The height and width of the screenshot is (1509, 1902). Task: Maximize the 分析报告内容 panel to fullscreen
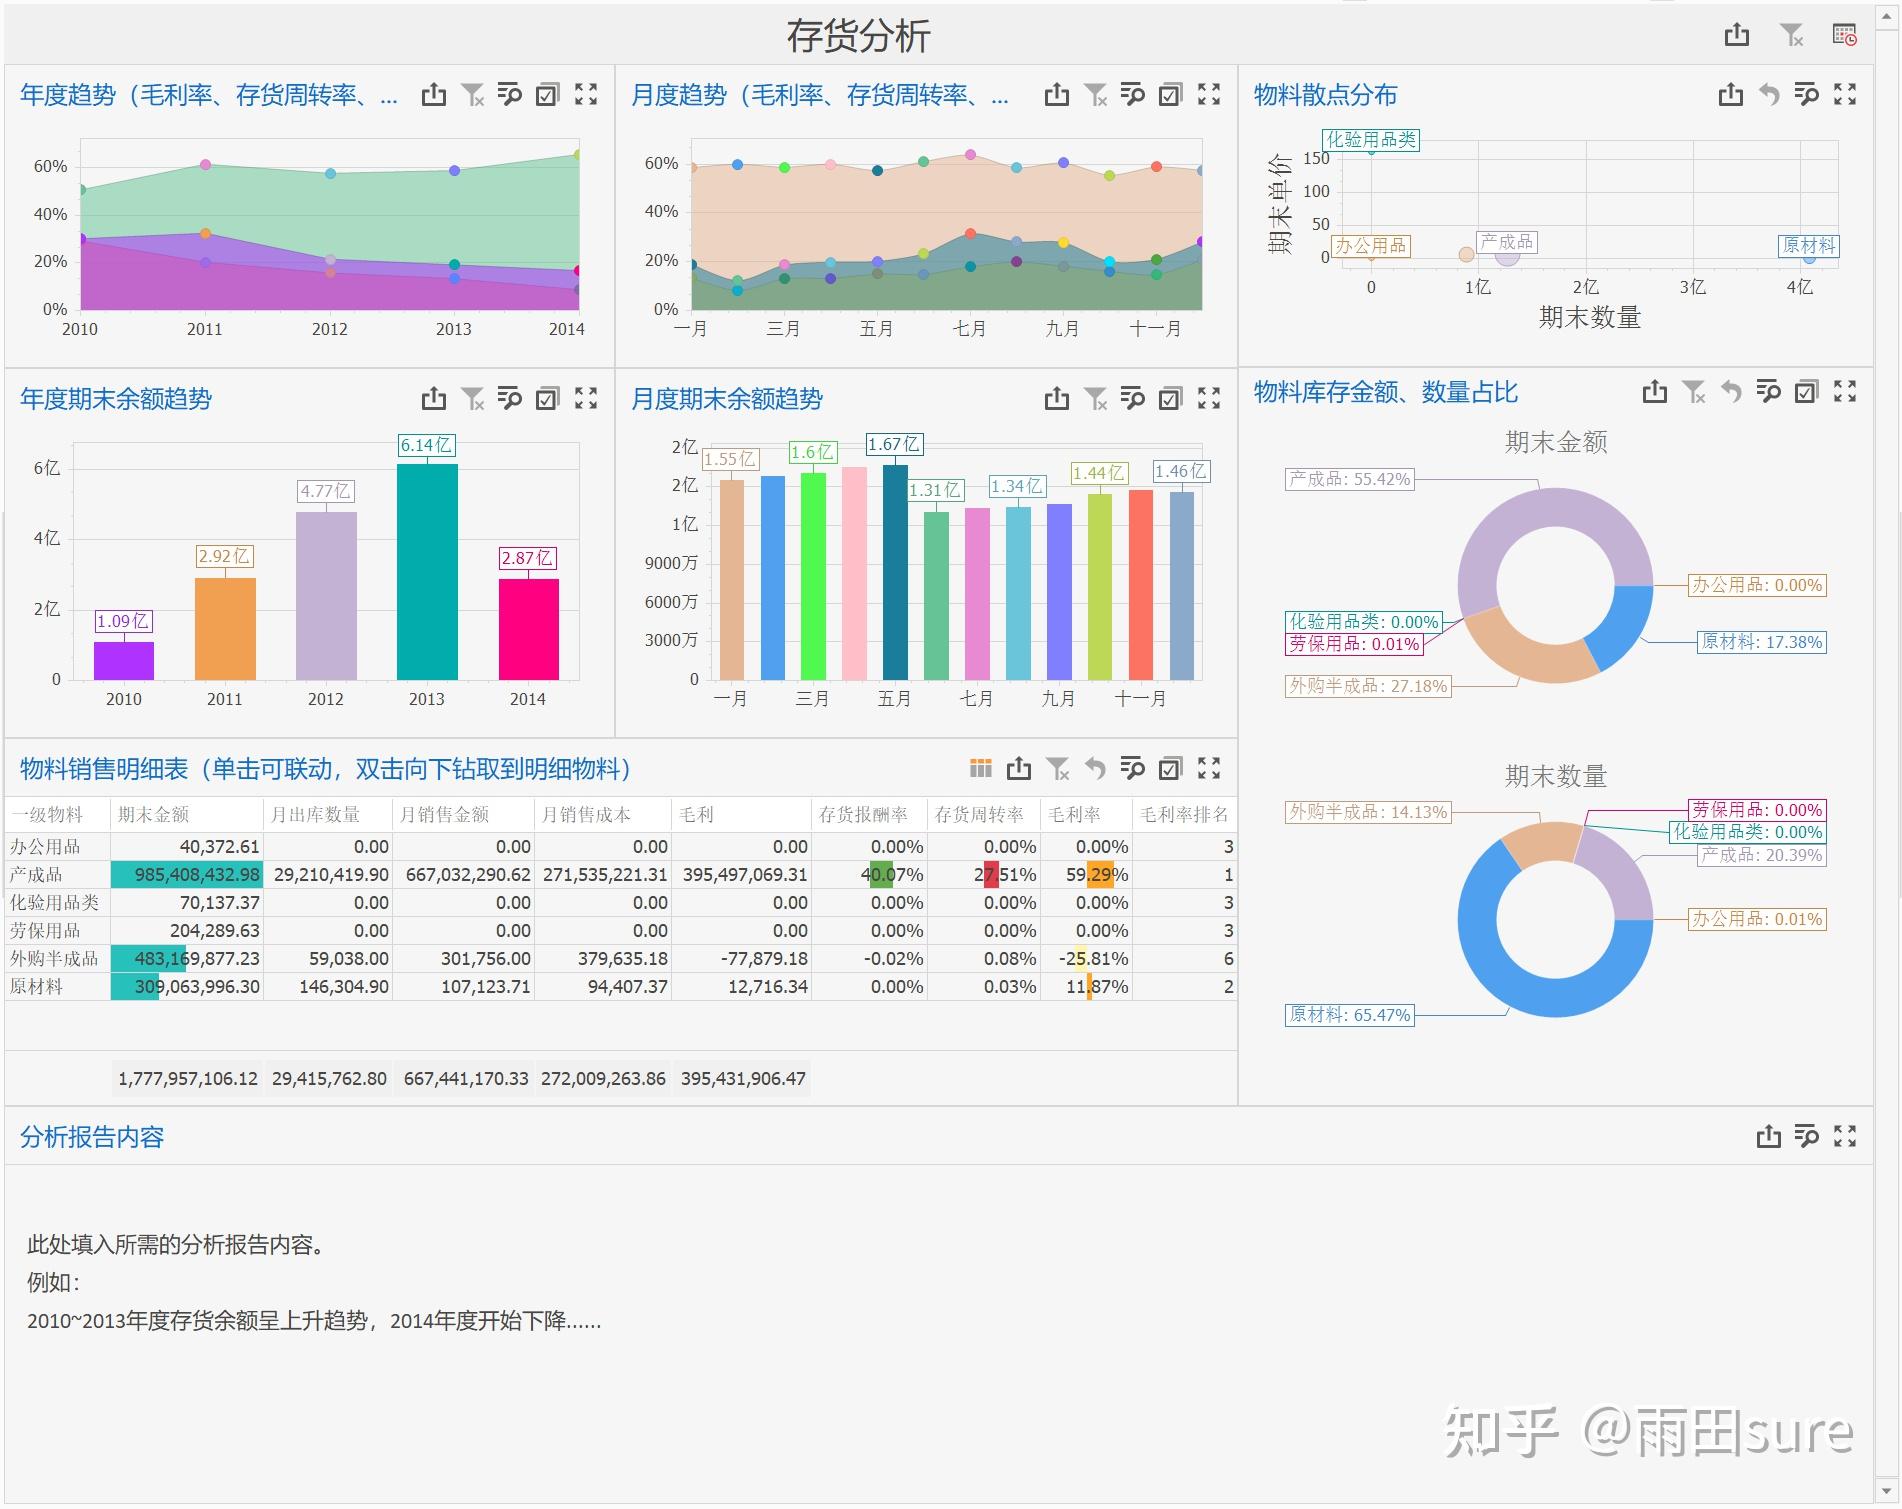coord(1845,1137)
